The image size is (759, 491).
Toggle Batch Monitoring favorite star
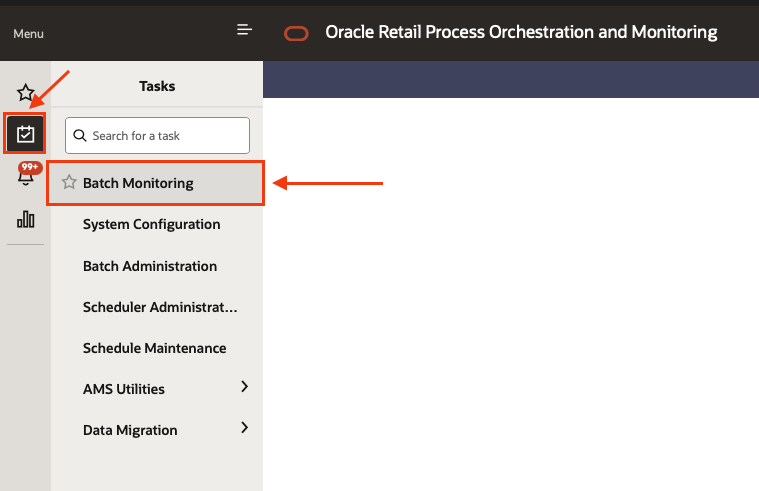point(69,182)
